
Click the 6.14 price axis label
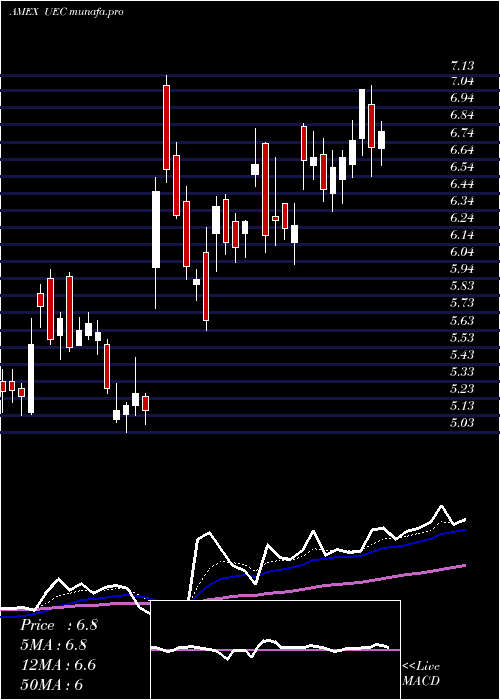462,235
